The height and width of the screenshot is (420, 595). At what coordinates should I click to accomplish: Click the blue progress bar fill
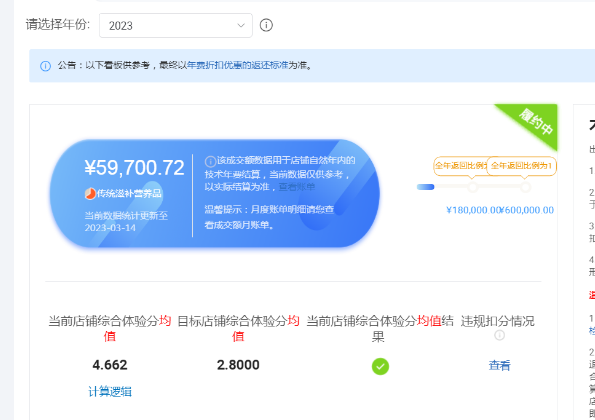[425, 187]
